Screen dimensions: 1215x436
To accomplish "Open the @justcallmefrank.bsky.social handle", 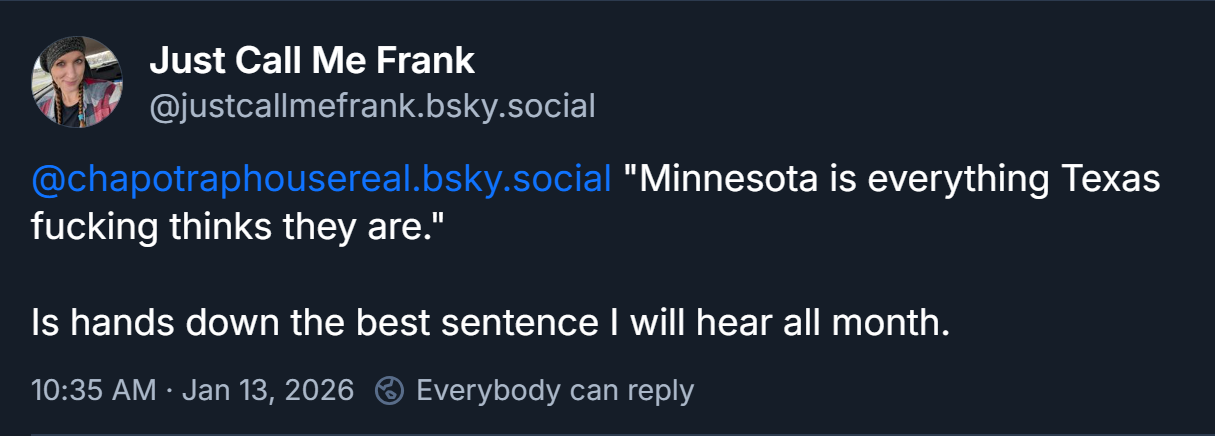I will click(x=372, y=105).
